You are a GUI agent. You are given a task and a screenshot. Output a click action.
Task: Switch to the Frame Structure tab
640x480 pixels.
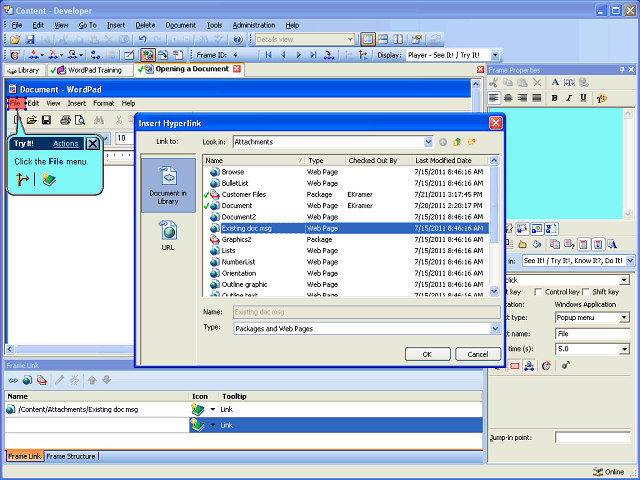pos(71,456)
